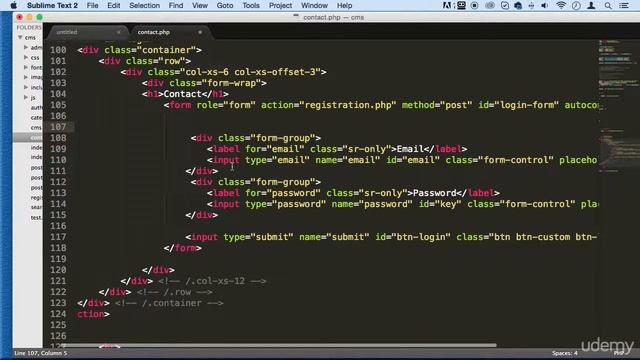Open the Goto menu
The height and width of the screenshot is (360, 640).
225,6
